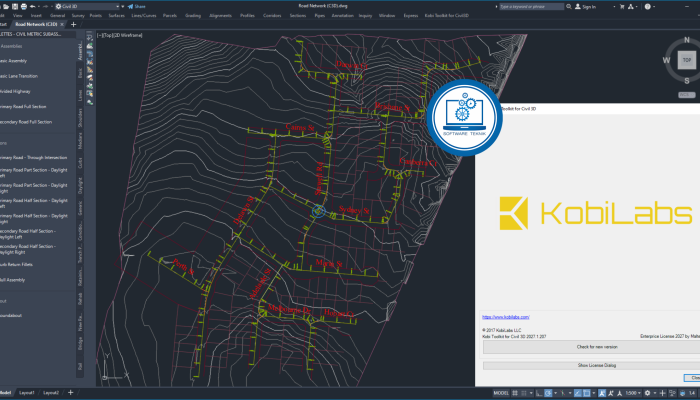Image resolution: width=700 pixels, height=400 pixels.
Task: Click the W compass label on the ViewCube
Action: pyautogui.click(x=666, y=60)
